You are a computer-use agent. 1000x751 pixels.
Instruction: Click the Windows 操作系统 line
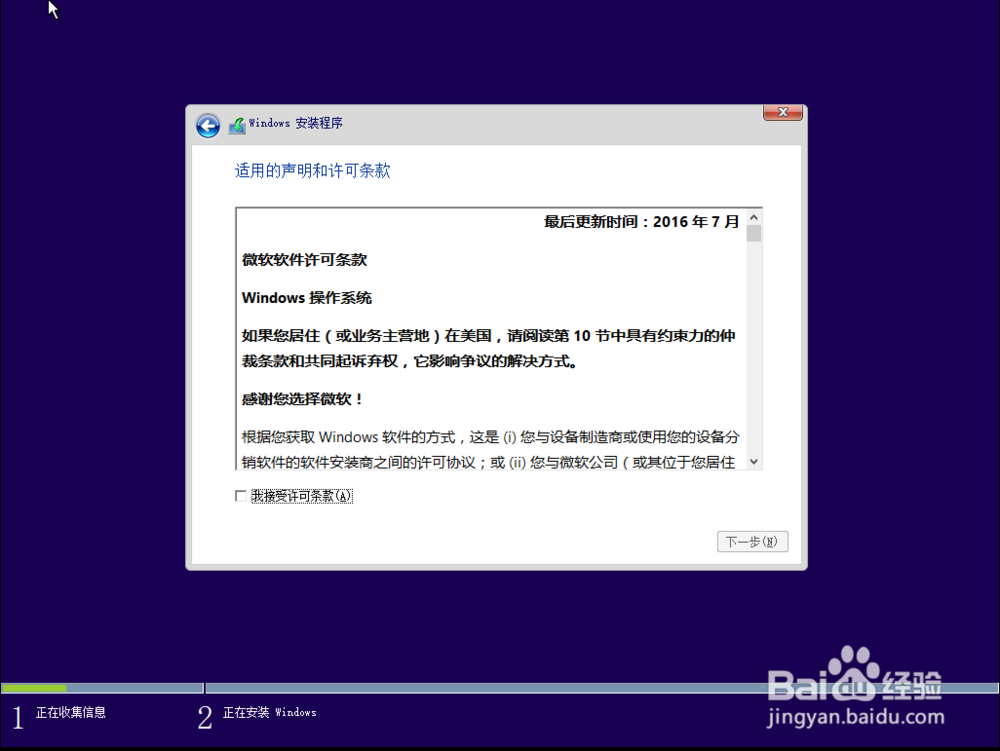click(x=307, y=298)
